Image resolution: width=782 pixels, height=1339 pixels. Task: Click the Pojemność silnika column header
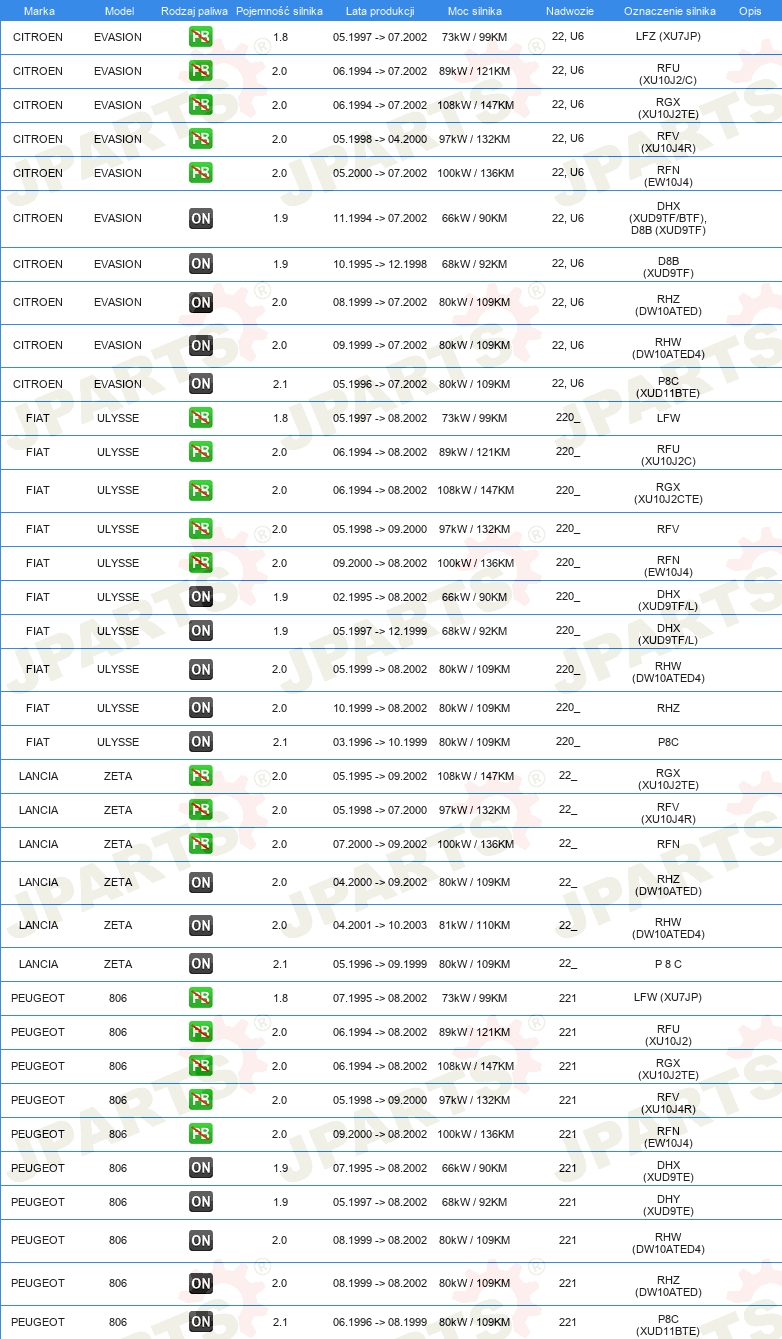(x=279, y=10)
